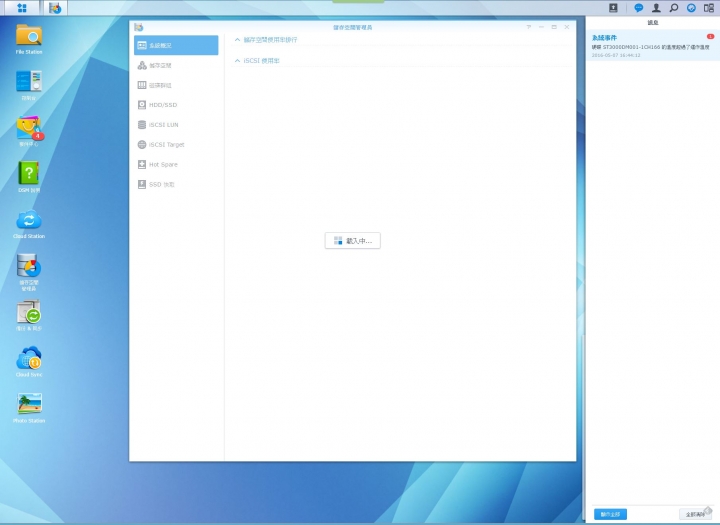Click the red unread count badge
This screenshot has height=525, width=720.
tap(710, 36)
